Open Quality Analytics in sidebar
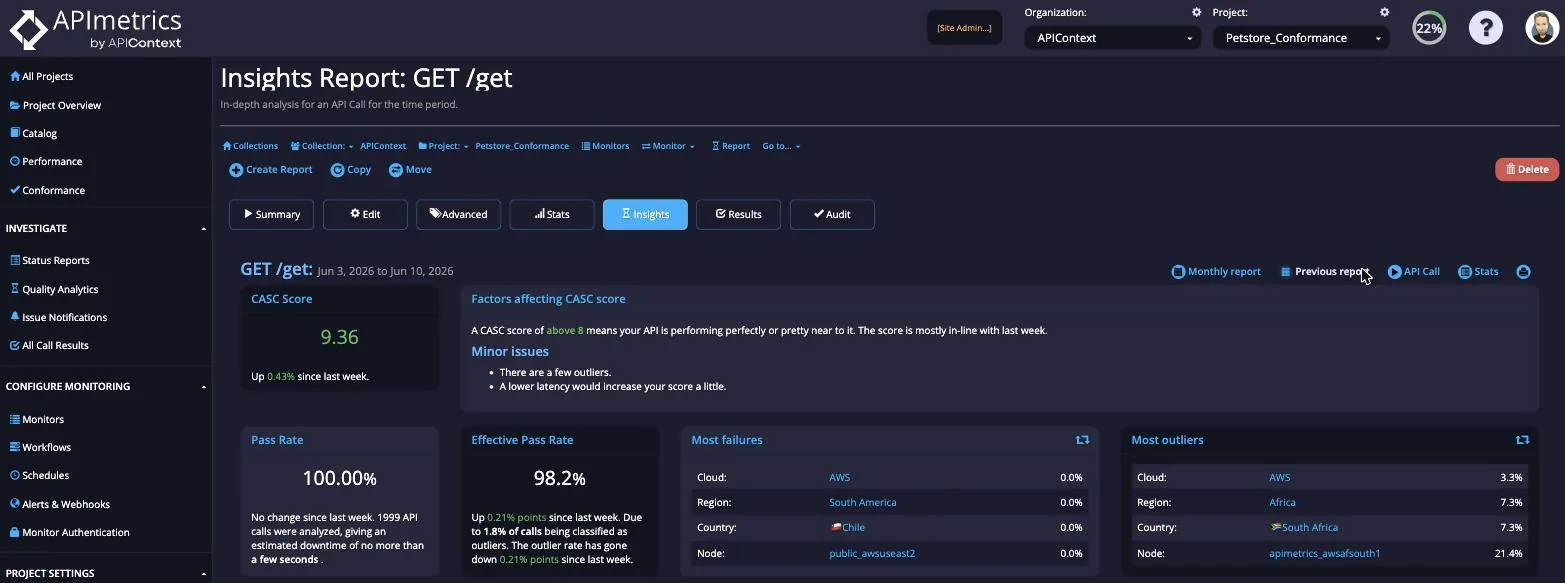Screen dimensions: 1565x583 coord(54,289)
